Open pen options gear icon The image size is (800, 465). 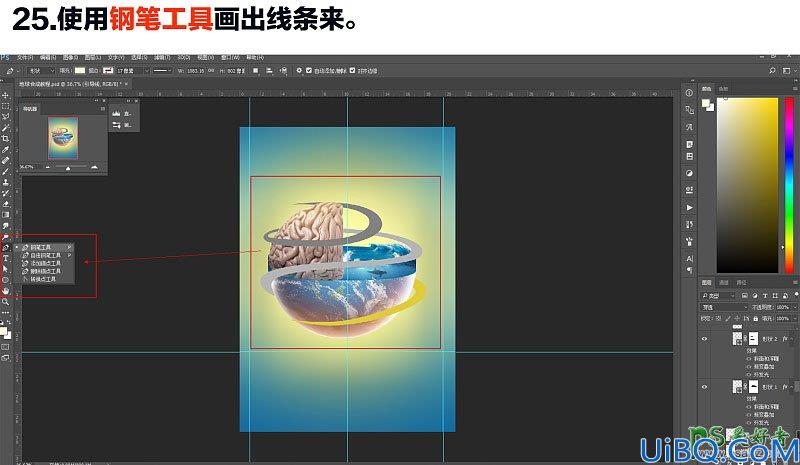(x=299, y=70)
